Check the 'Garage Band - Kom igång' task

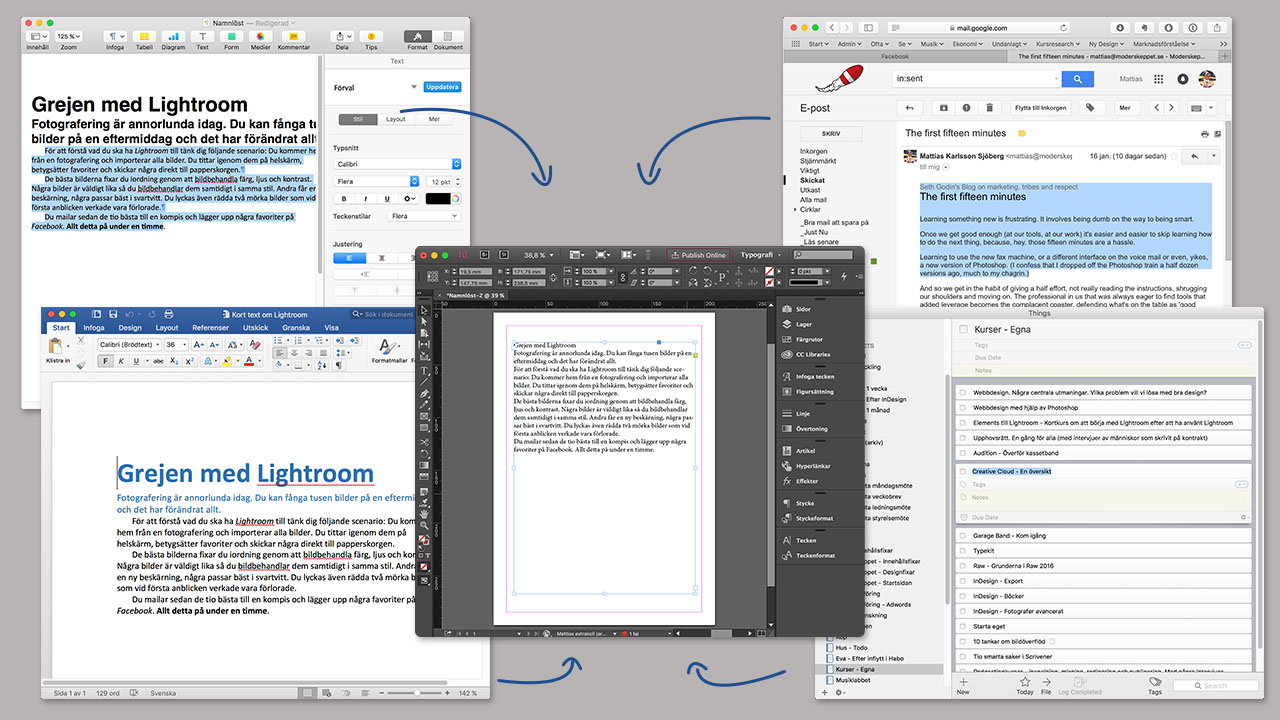click(963, 536)
